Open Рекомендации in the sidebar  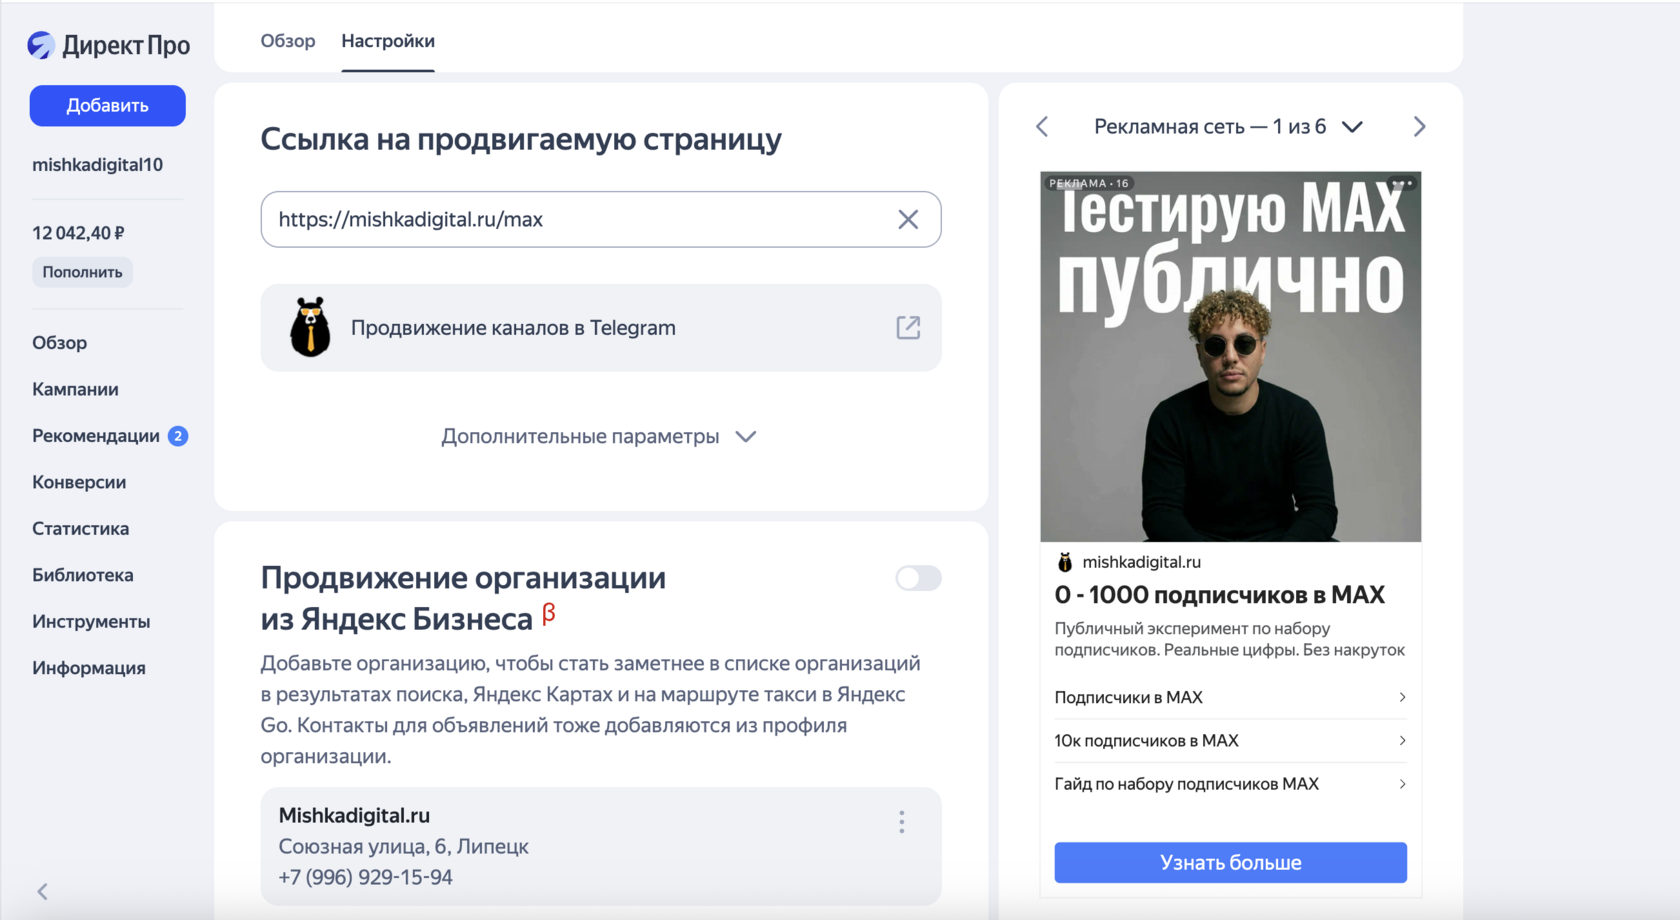click(x=96, y=436)
